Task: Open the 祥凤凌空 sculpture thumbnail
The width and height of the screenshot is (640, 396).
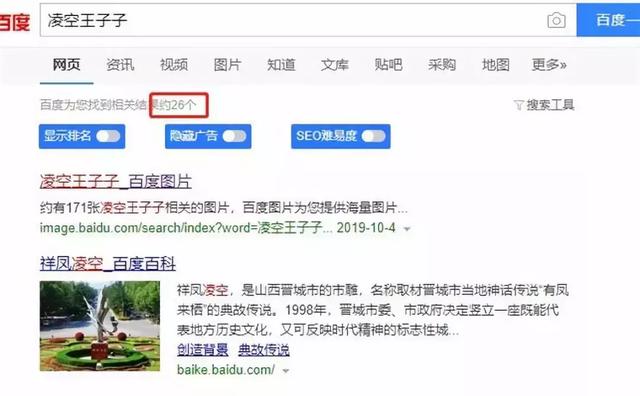Action: pos(100,326)
